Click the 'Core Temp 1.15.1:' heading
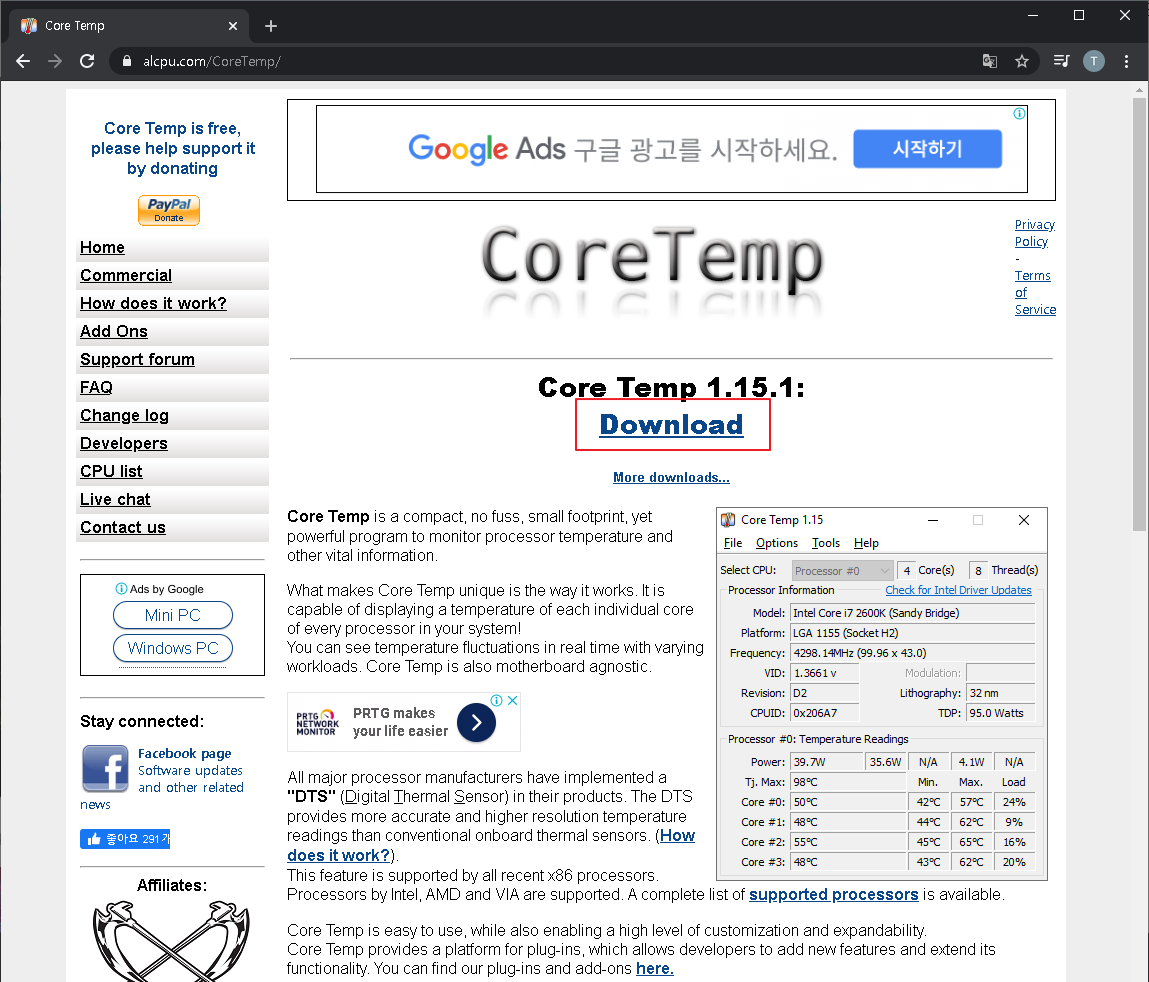1149x982 pixels. 671,387
